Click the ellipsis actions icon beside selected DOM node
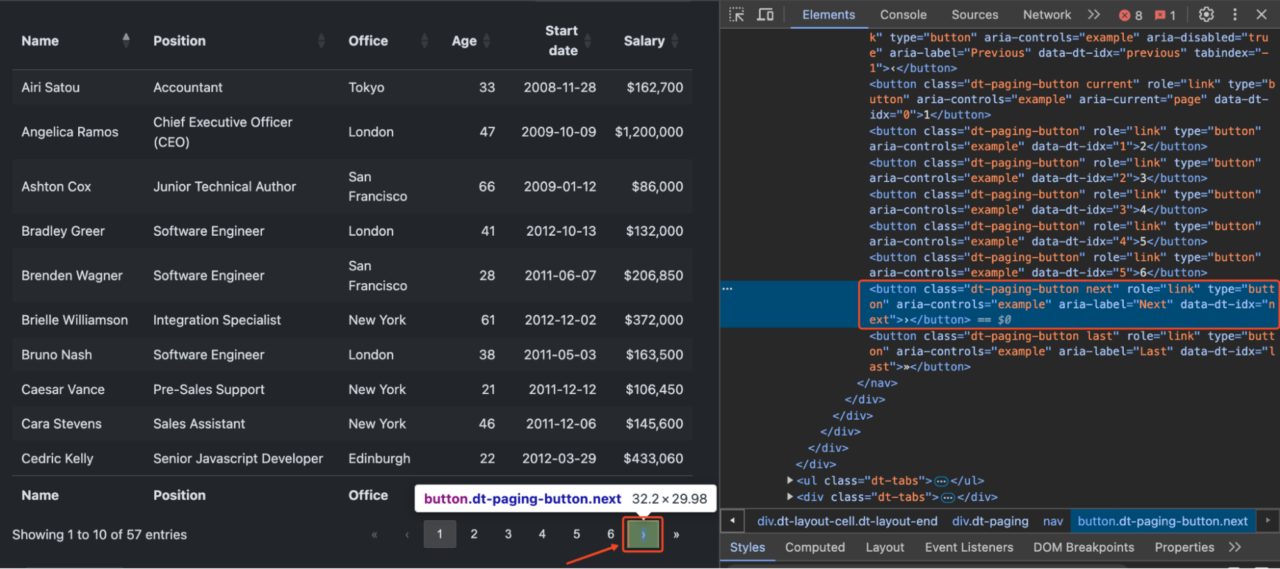This screenshot has width=1280, height=569. click(x=728, y=288)
